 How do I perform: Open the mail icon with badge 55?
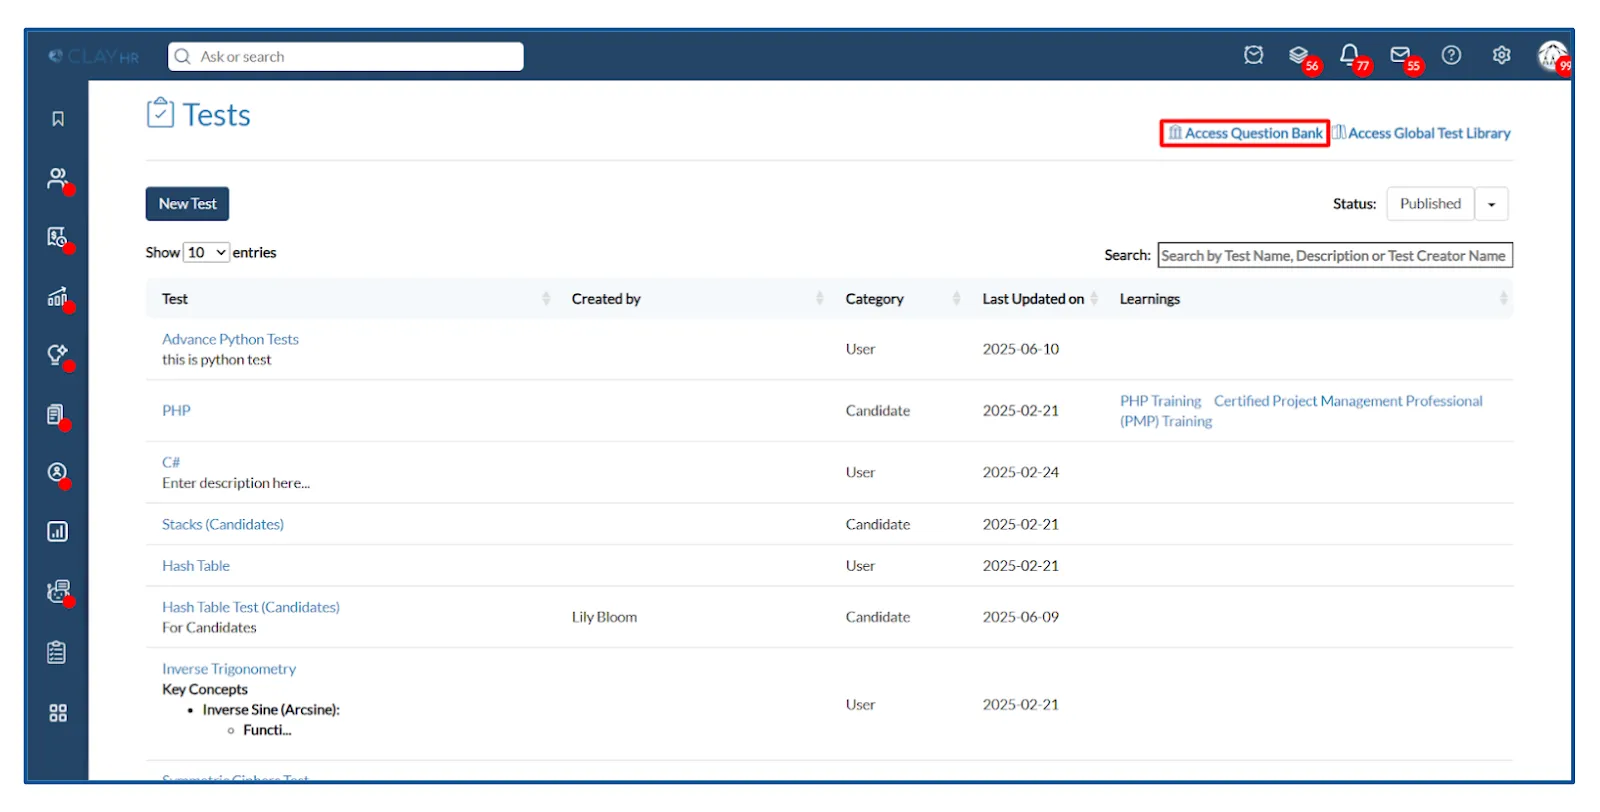[x=1400, y=55]
